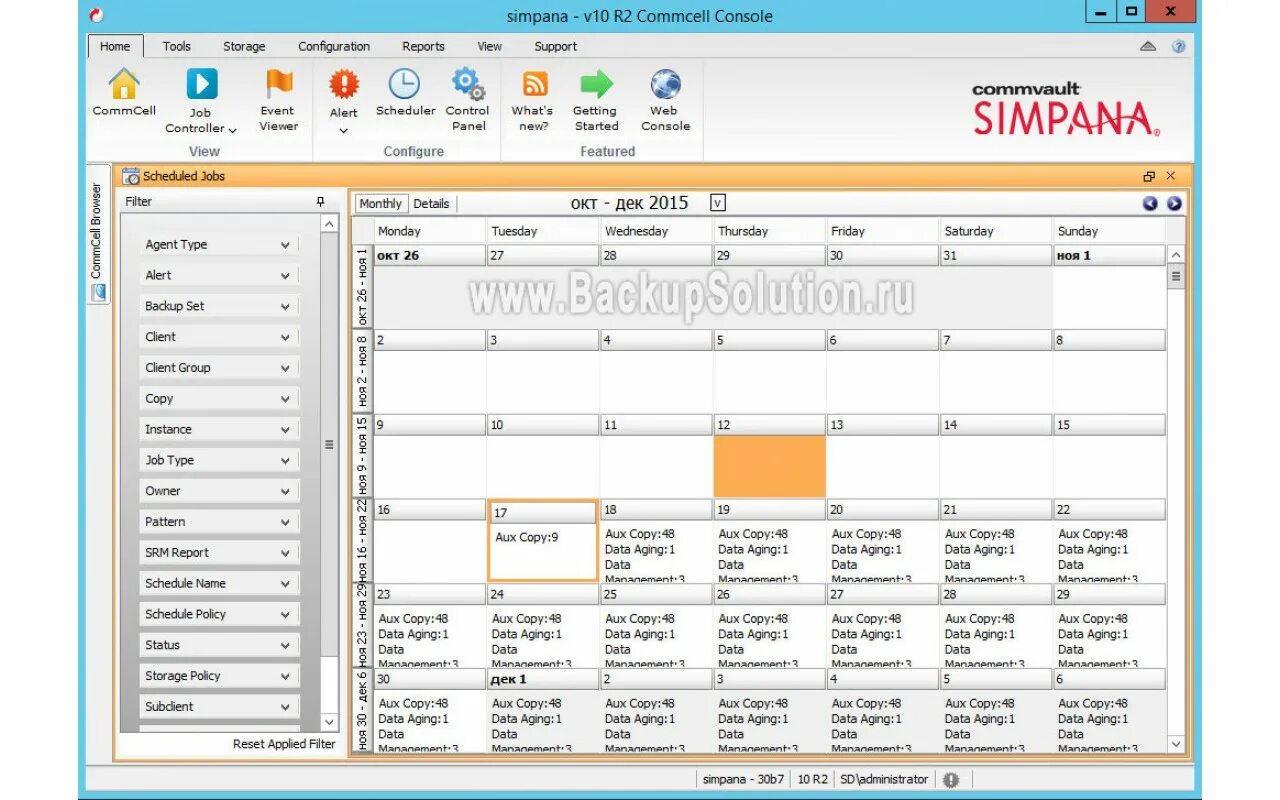Open the Event Viewer flag icon
The height and width of the screenshot is (800, 1280).
coord(278,84)
